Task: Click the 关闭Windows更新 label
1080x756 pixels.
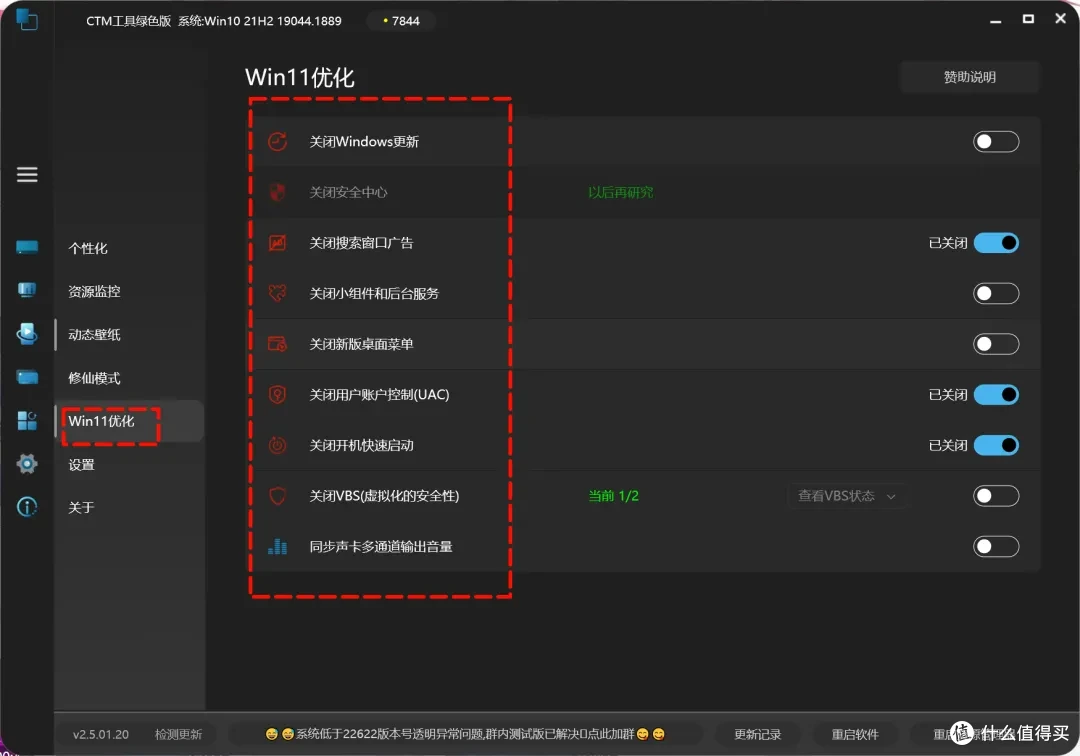Action: click(x=364, y=142)
